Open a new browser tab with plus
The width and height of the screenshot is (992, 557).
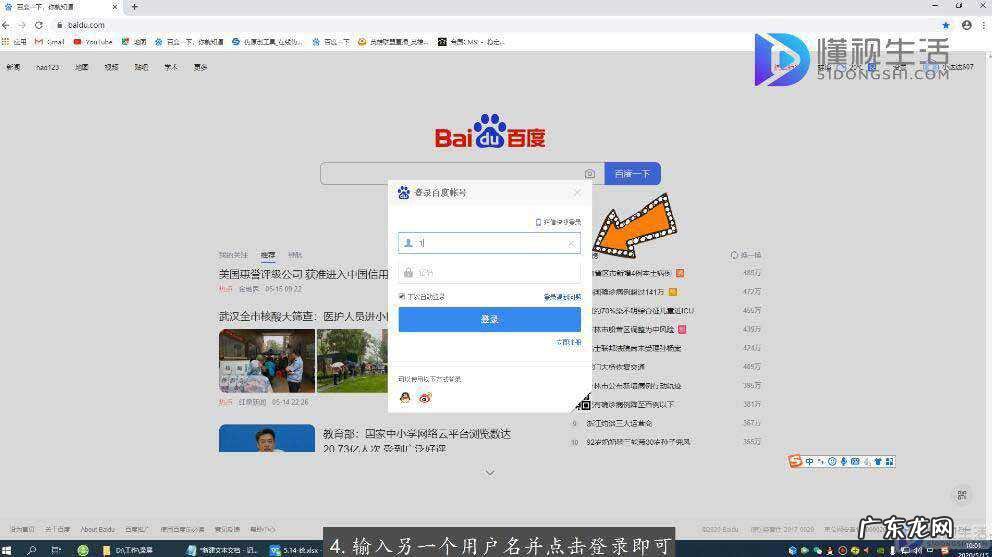(135, 7)
